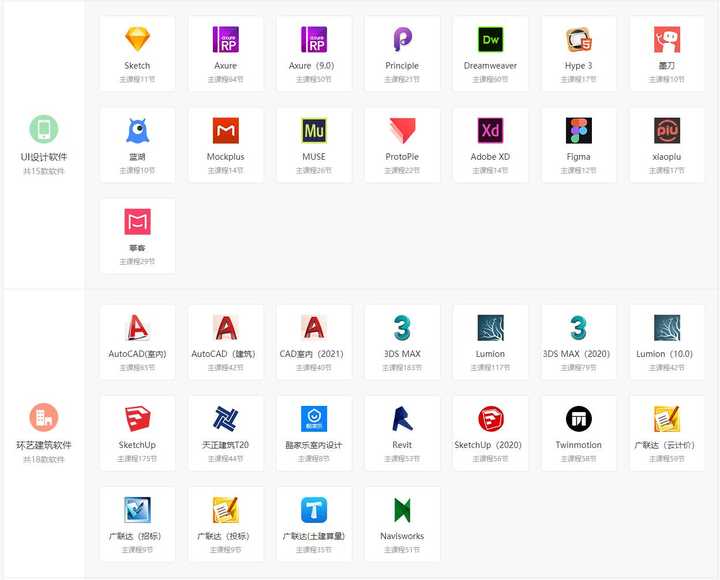The width and height of the screenshot is (720, 580).
Task: Open the 广联达（投标）notepad icon
Action: (225, 510)
